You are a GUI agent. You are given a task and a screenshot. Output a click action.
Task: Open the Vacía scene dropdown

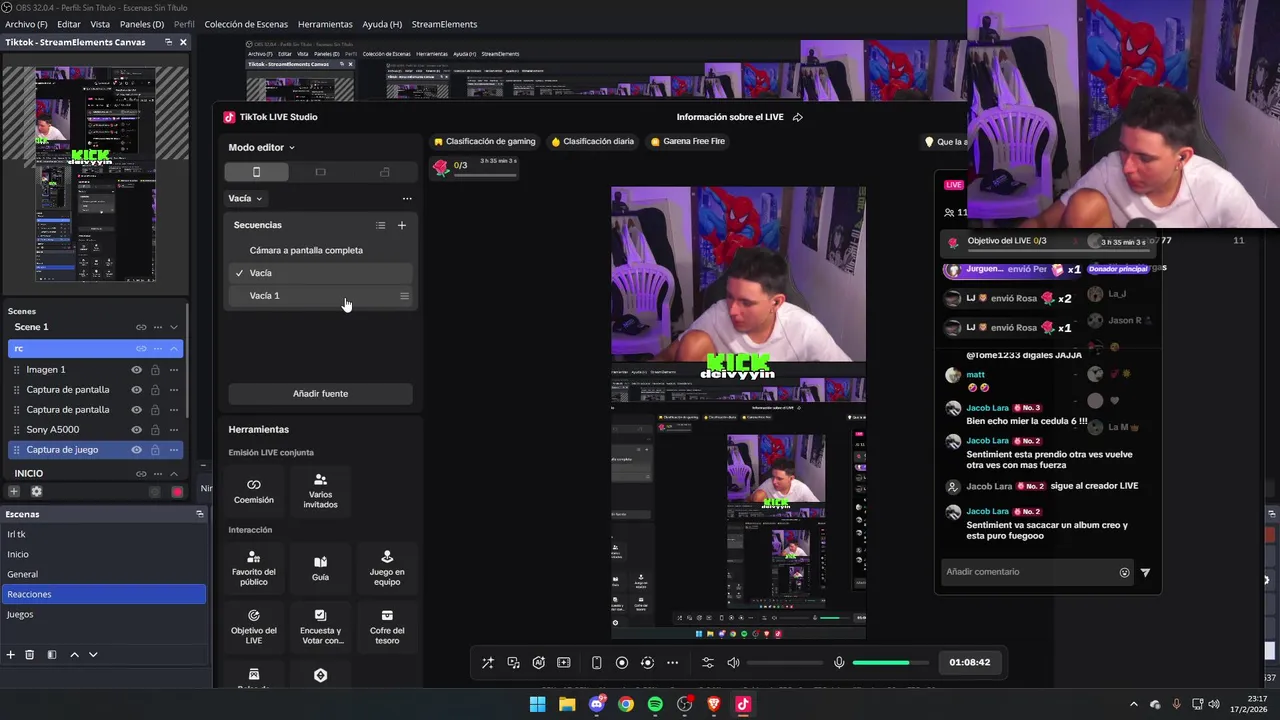[245, 198]
